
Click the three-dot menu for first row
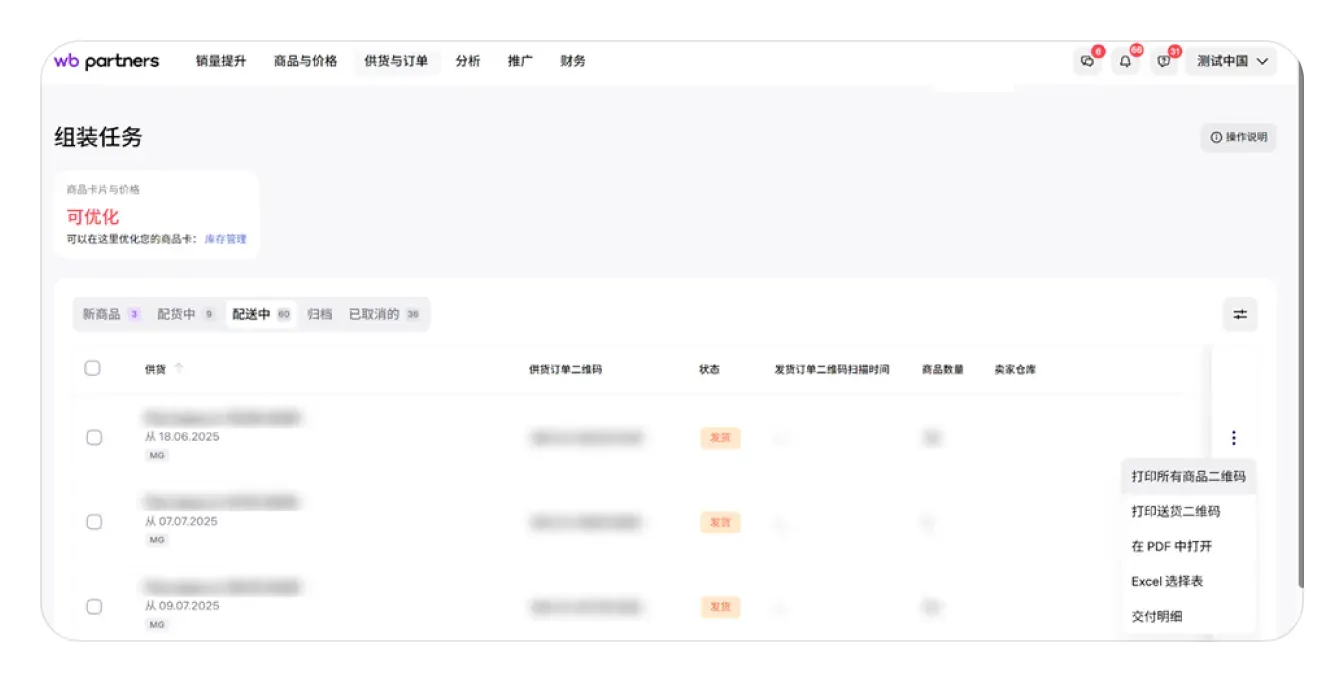[x=1234, y=438]
